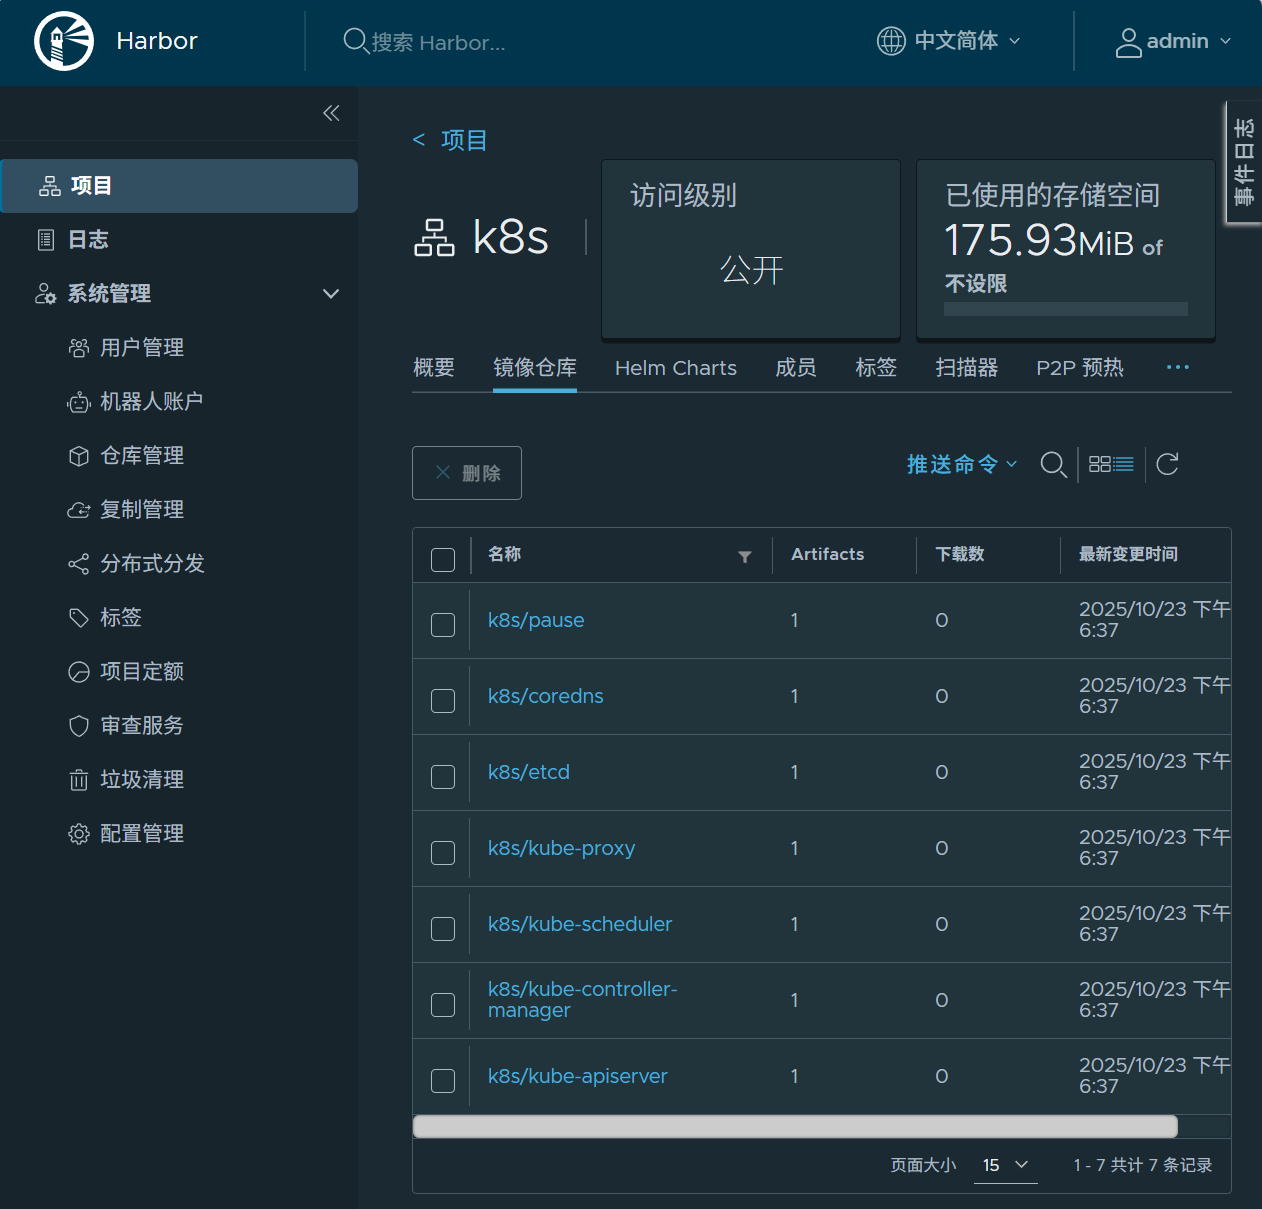Click the 日志 logs icon in sidebar
This screenshot has height=1209, width=1262.
pos(46,240)
